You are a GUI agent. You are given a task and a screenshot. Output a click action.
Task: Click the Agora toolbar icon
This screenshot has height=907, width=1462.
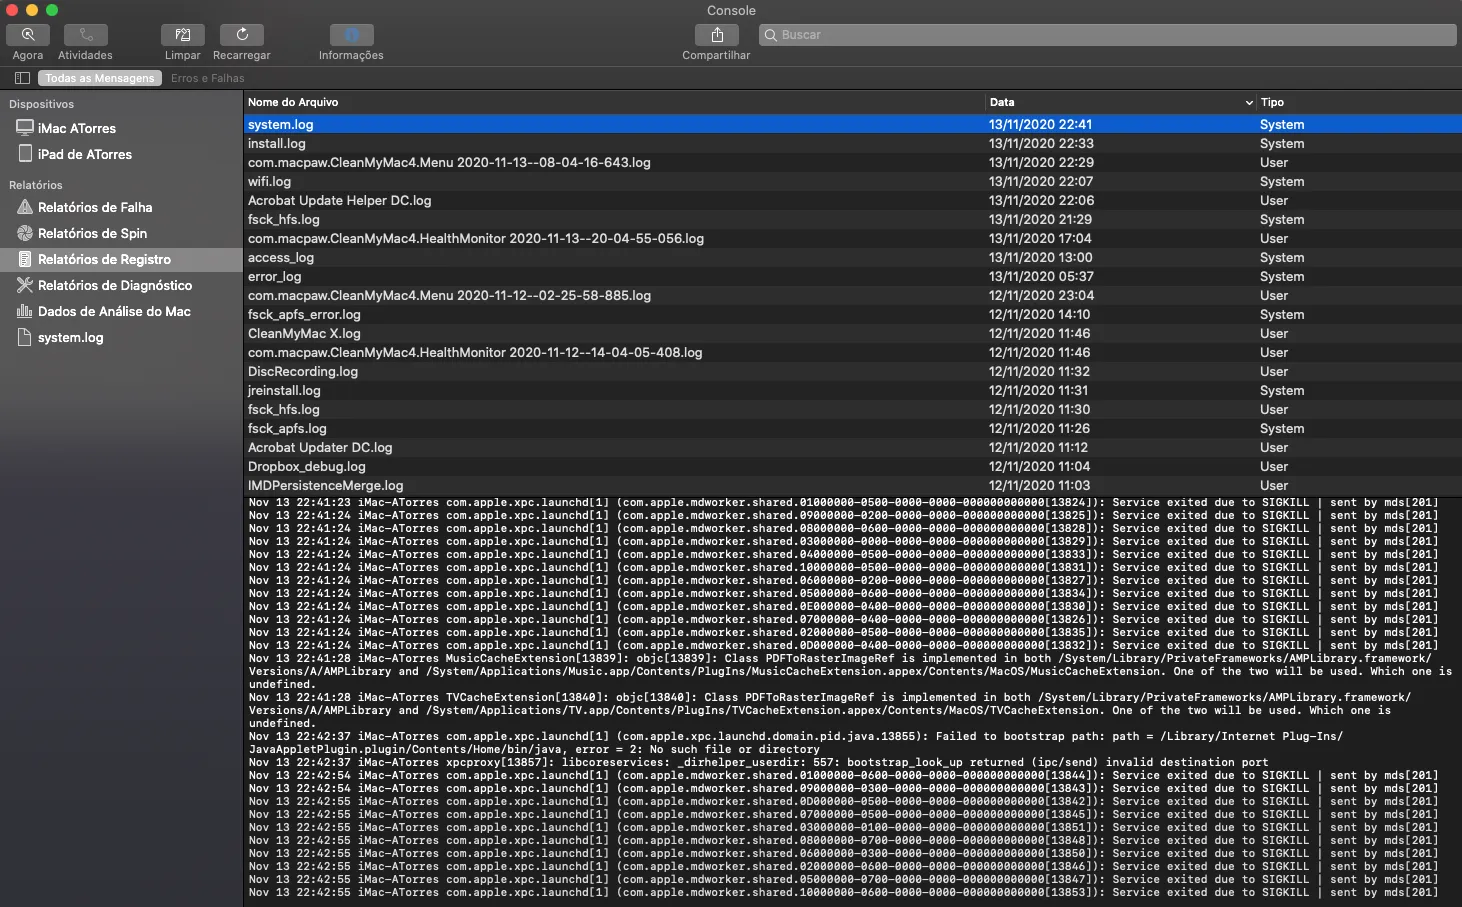coord(28,35)
